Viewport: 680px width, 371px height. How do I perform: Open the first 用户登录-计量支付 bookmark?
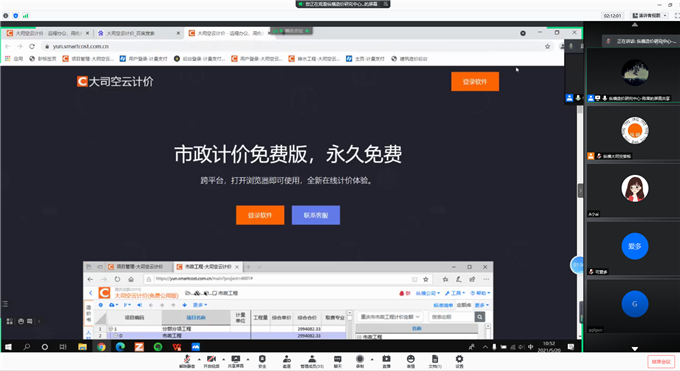(143, 59)
